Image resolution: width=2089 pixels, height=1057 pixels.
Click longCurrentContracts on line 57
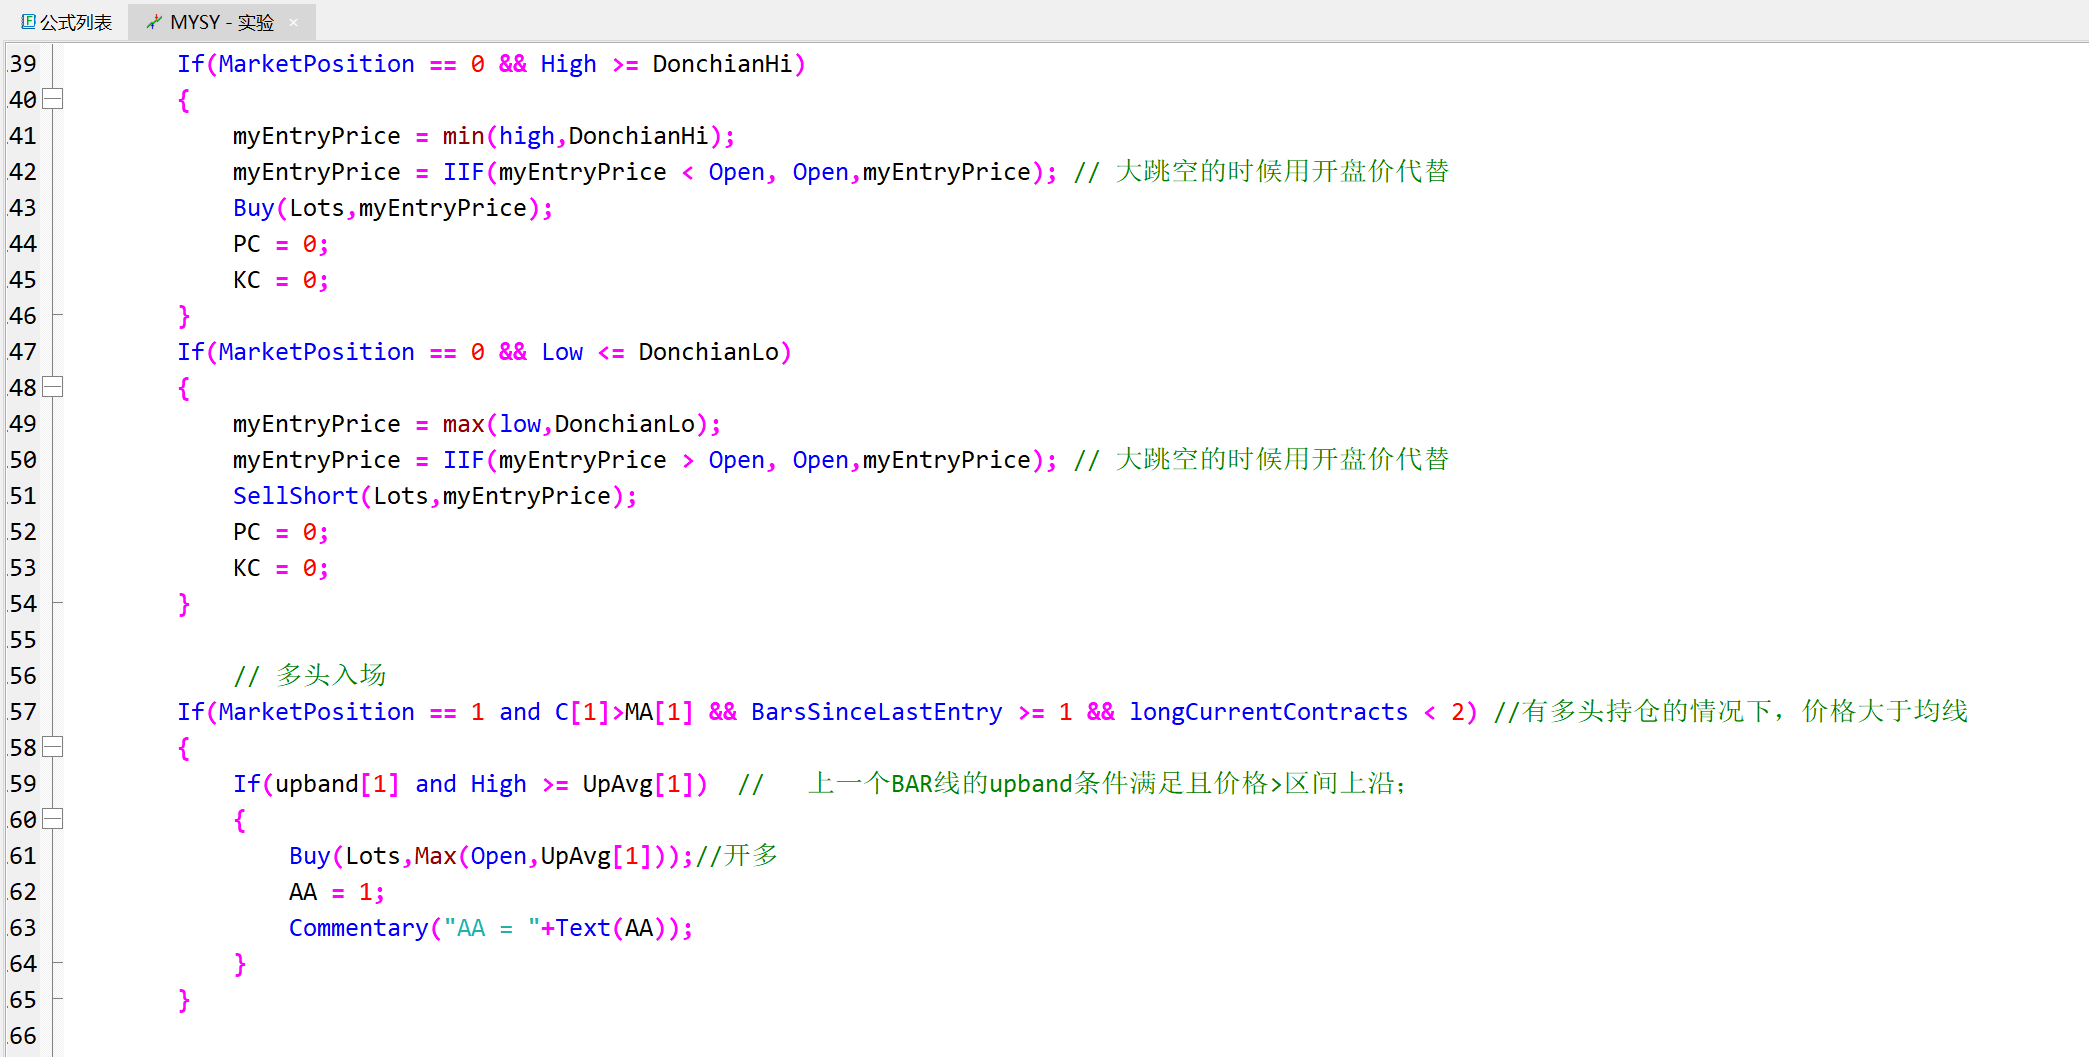[1268, 712]
